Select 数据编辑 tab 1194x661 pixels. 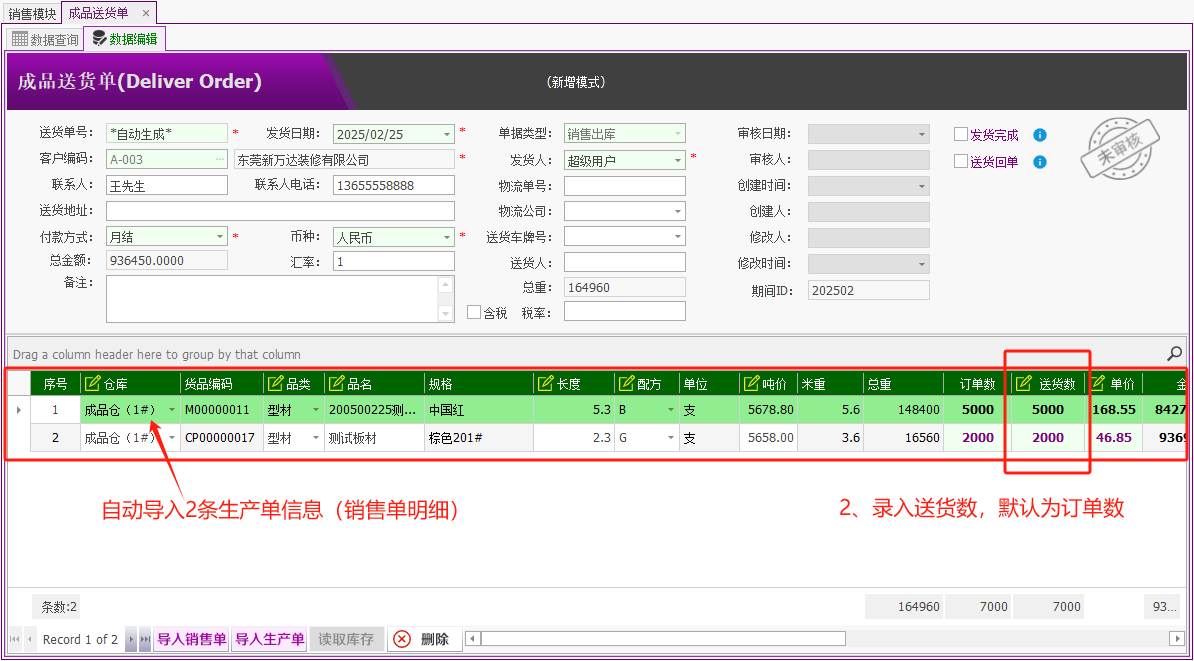[125, 39]
